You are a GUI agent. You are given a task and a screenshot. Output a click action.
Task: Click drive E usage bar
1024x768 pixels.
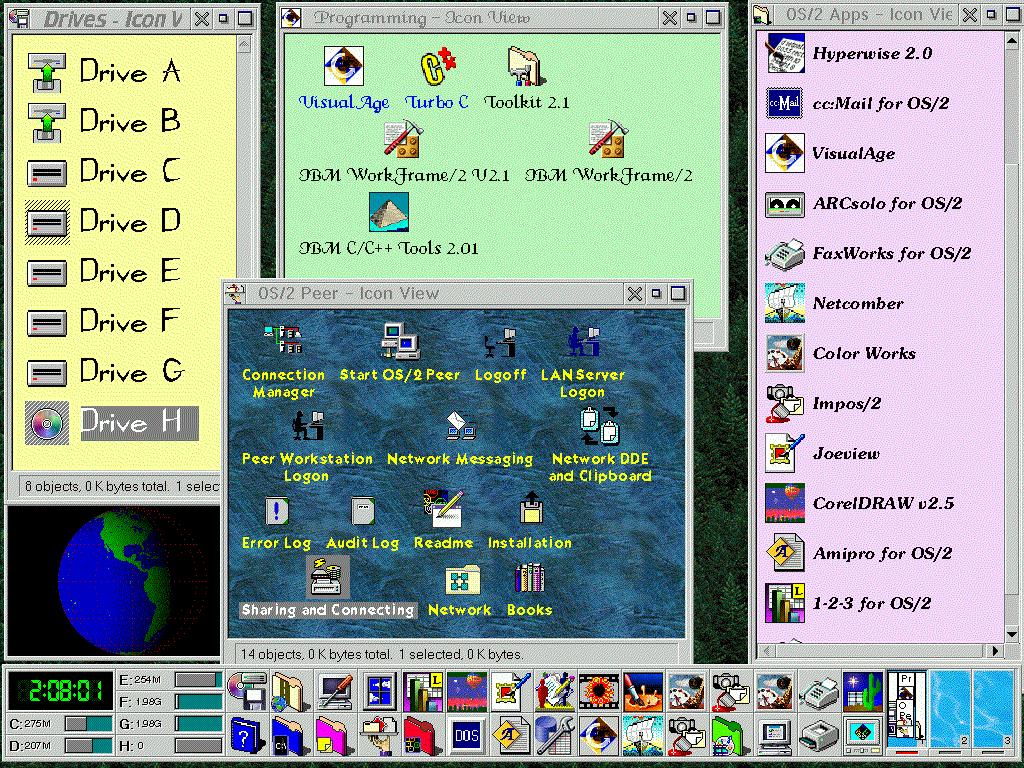point(199,680)
